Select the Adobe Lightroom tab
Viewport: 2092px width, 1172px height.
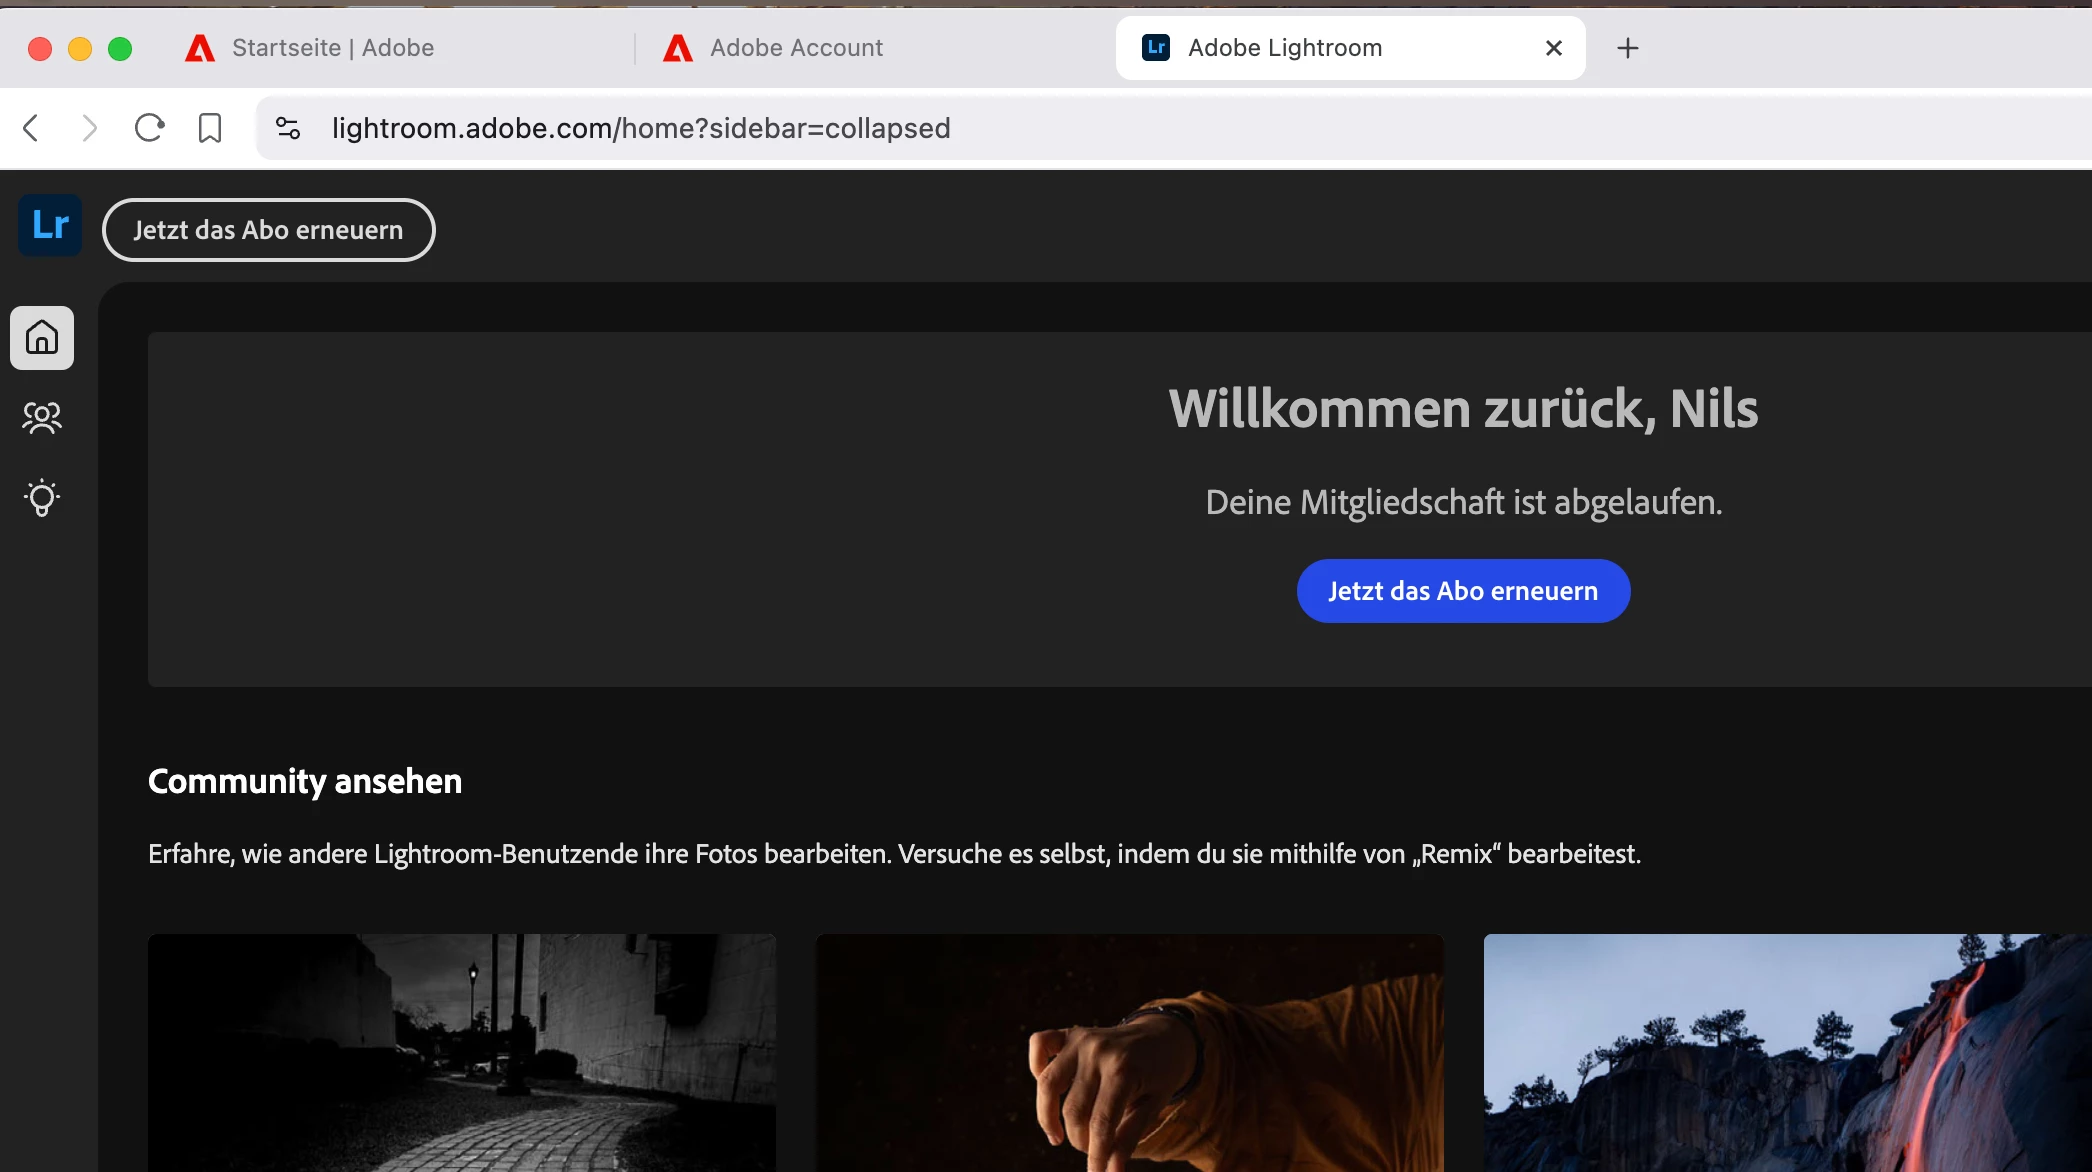1285,48
